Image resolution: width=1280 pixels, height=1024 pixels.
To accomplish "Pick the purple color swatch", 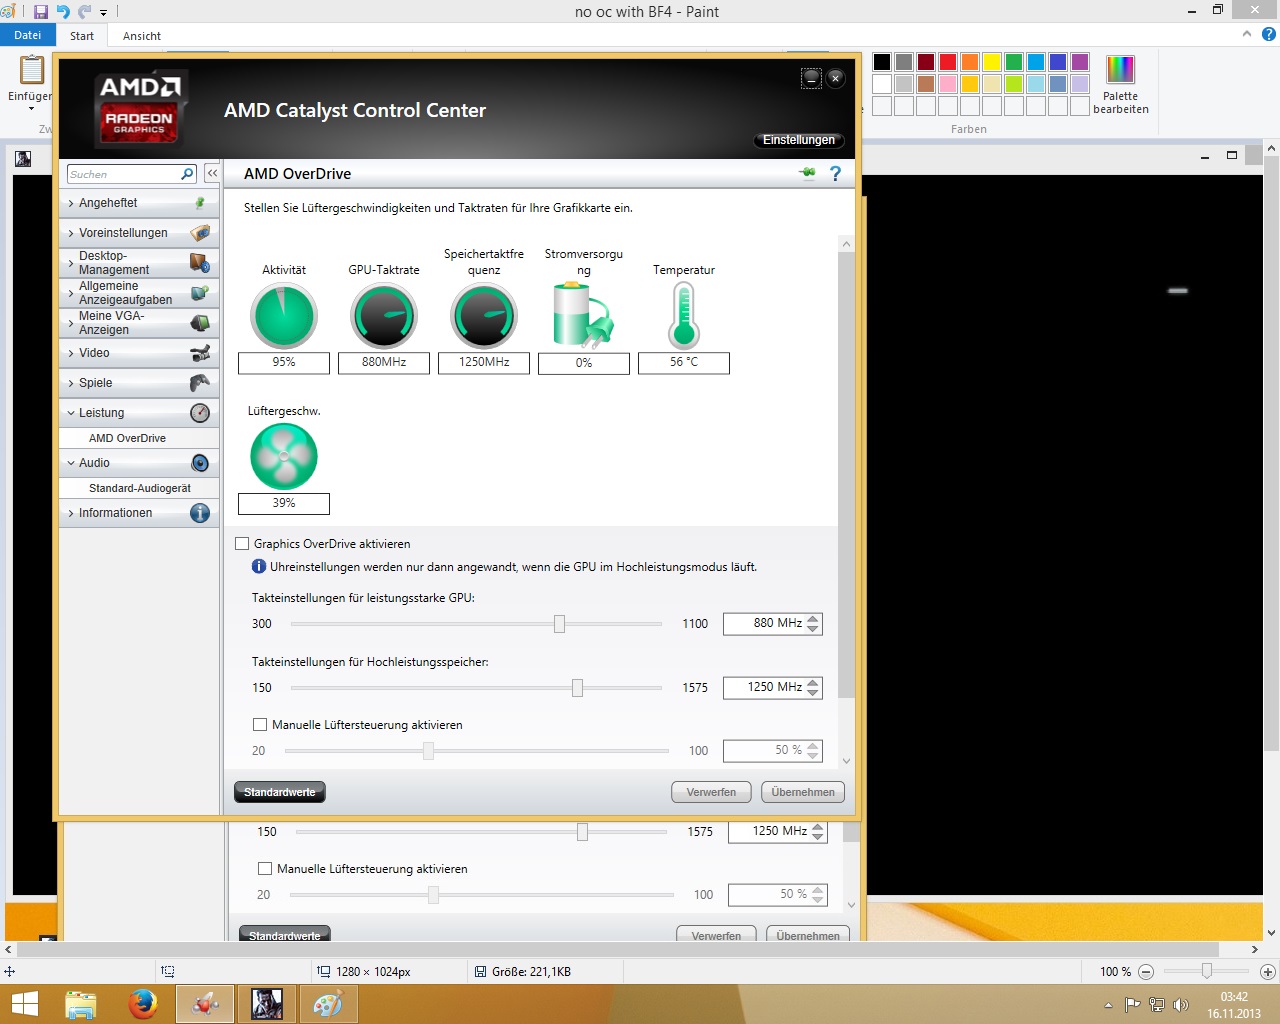I will pos(1080,62).
